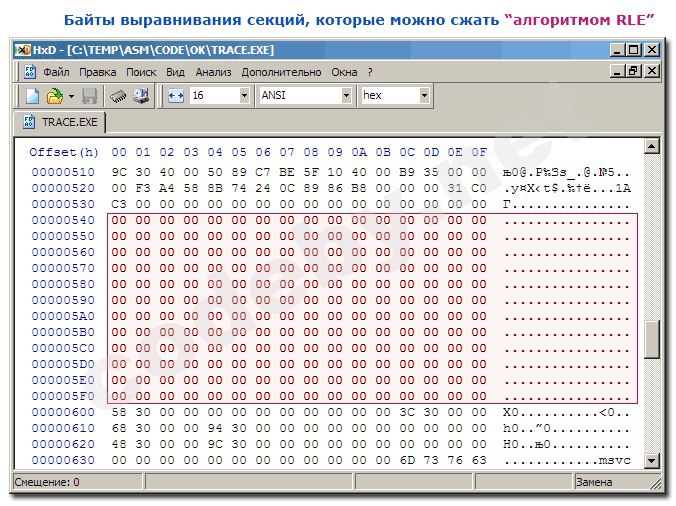Screen dimensions: 676x506
Task: Select offset row 00000540
Action: point(63,220)
